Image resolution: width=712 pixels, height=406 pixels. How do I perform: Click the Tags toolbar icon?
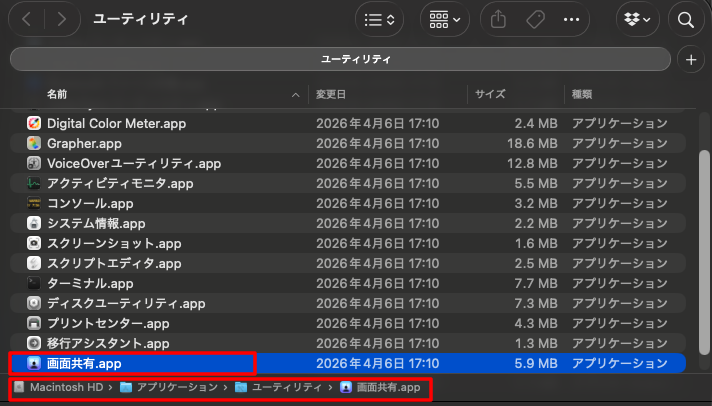click(535, 19)
